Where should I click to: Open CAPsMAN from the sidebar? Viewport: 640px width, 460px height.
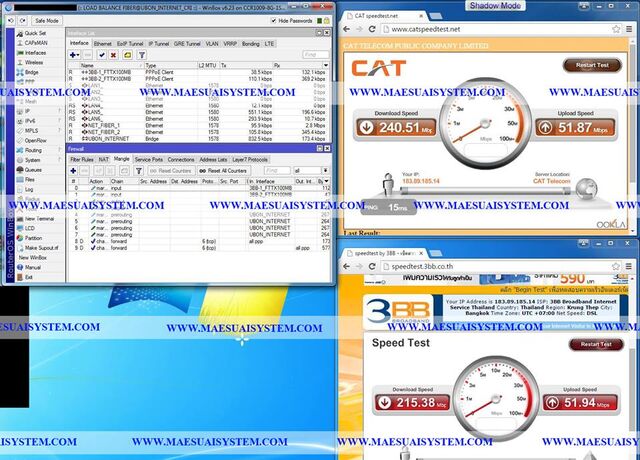click(36, 43)
